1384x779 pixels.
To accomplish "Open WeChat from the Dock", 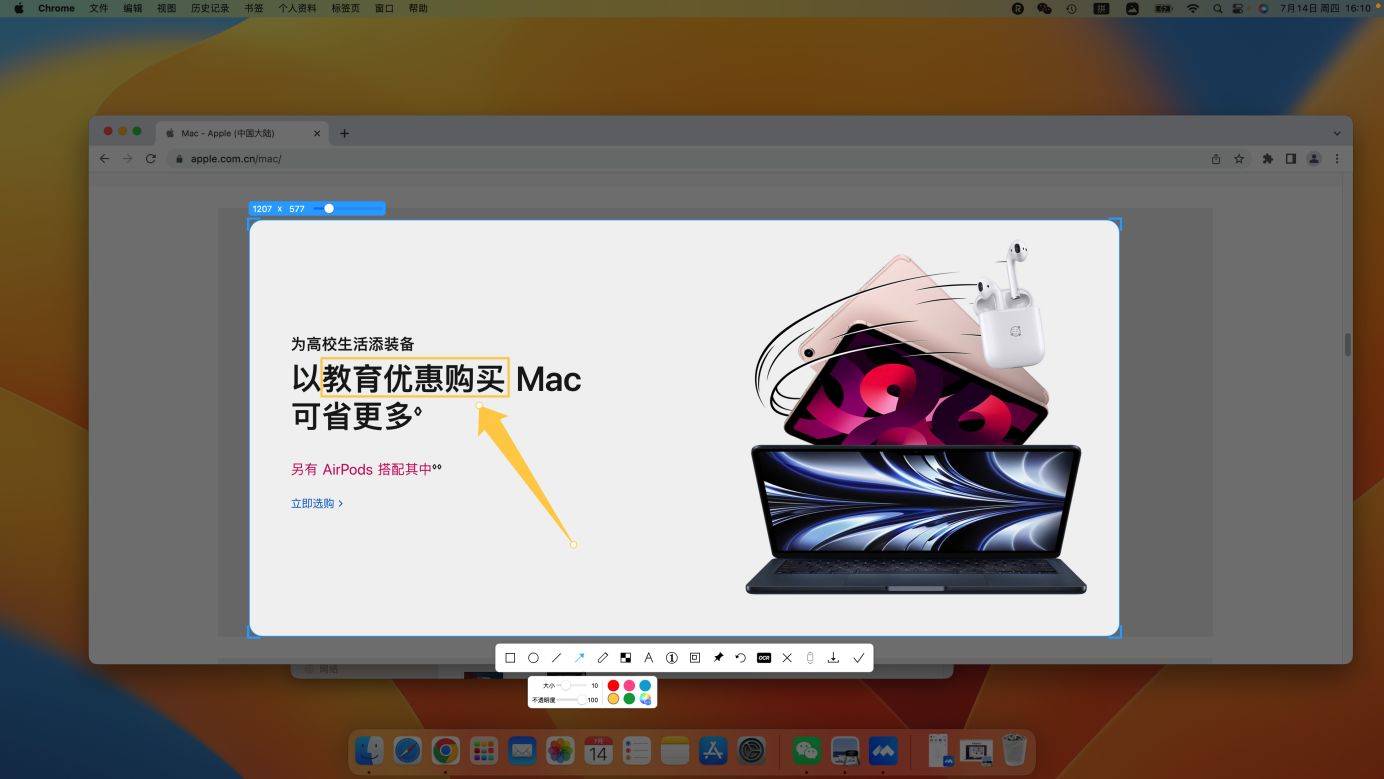I will pyautogui.click(x=807, y=750).
